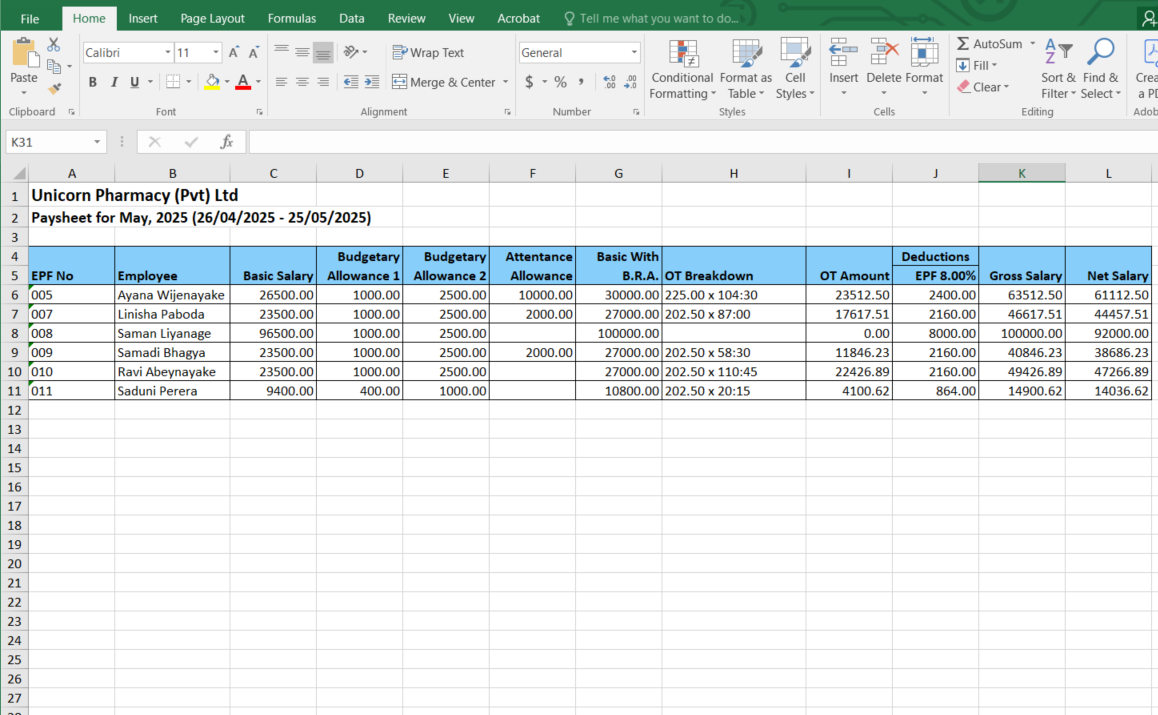Toggle Italic formatting
Viewport: 1158px width, 715px height.
click(114, 82)
